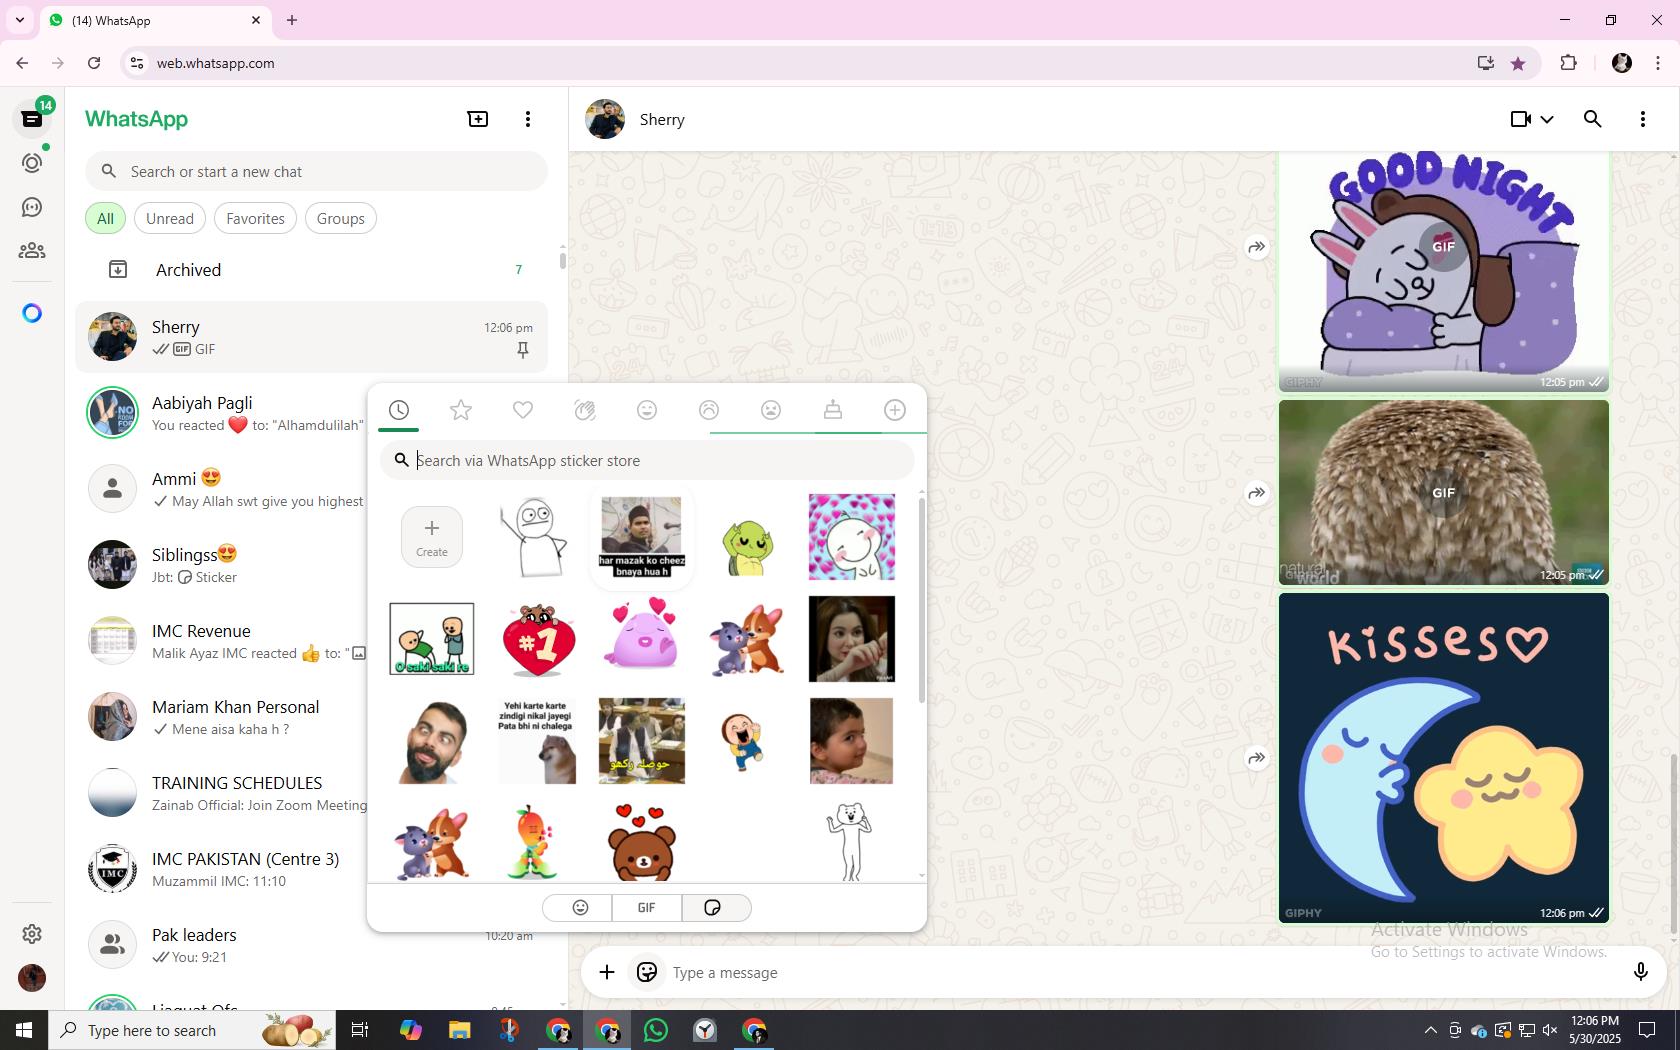
Task: Open Aabiyah Pagli chat
Action: coord(222,413)
